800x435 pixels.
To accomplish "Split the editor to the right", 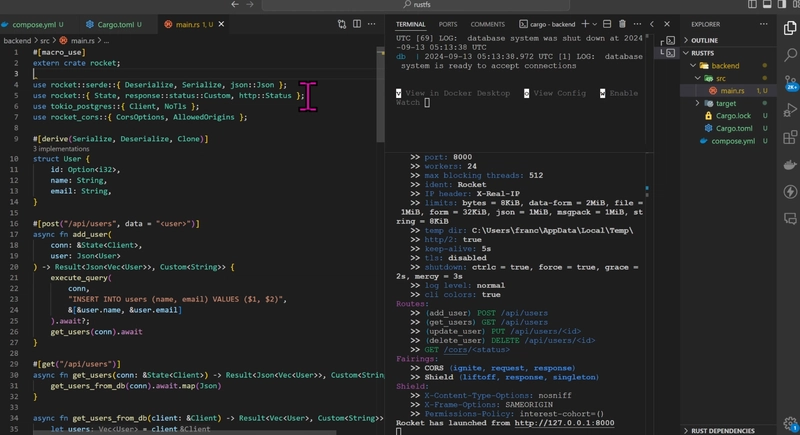I will coord(357,24).
